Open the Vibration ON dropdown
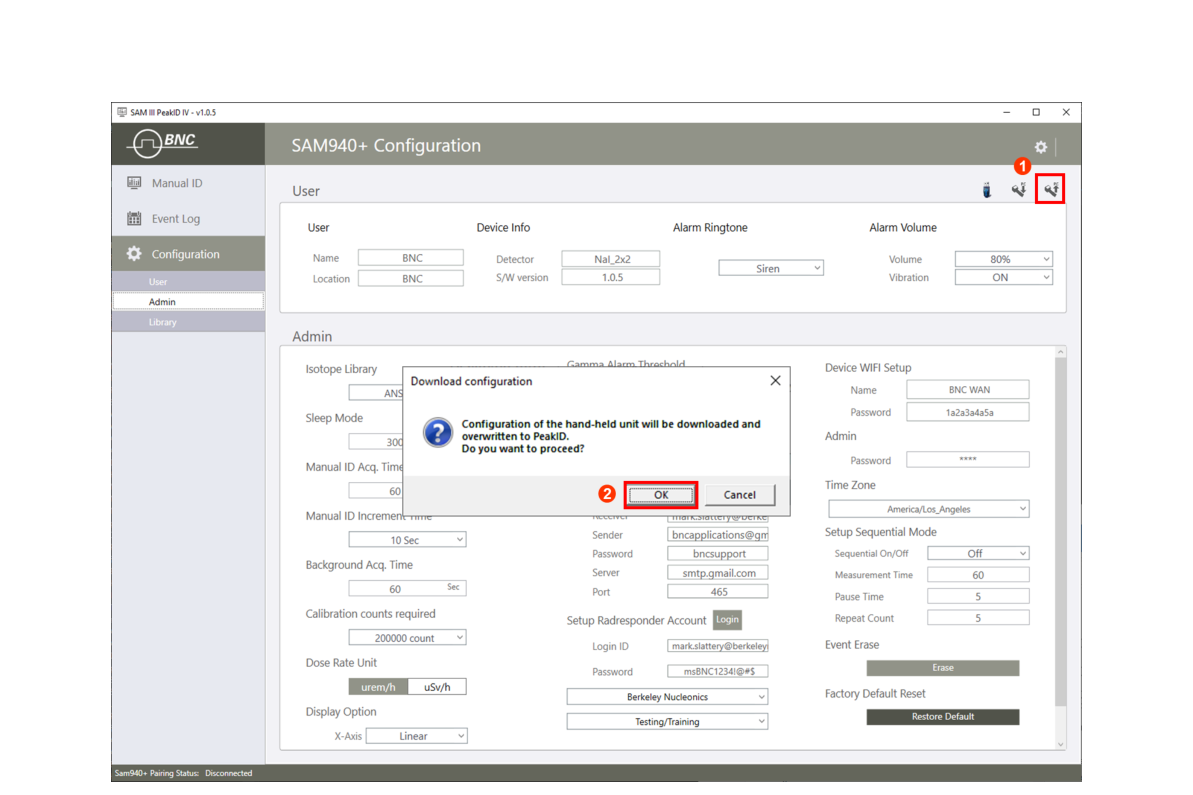The height and width of the screenshot is (795, 1193). click(x=1004, y=278)
